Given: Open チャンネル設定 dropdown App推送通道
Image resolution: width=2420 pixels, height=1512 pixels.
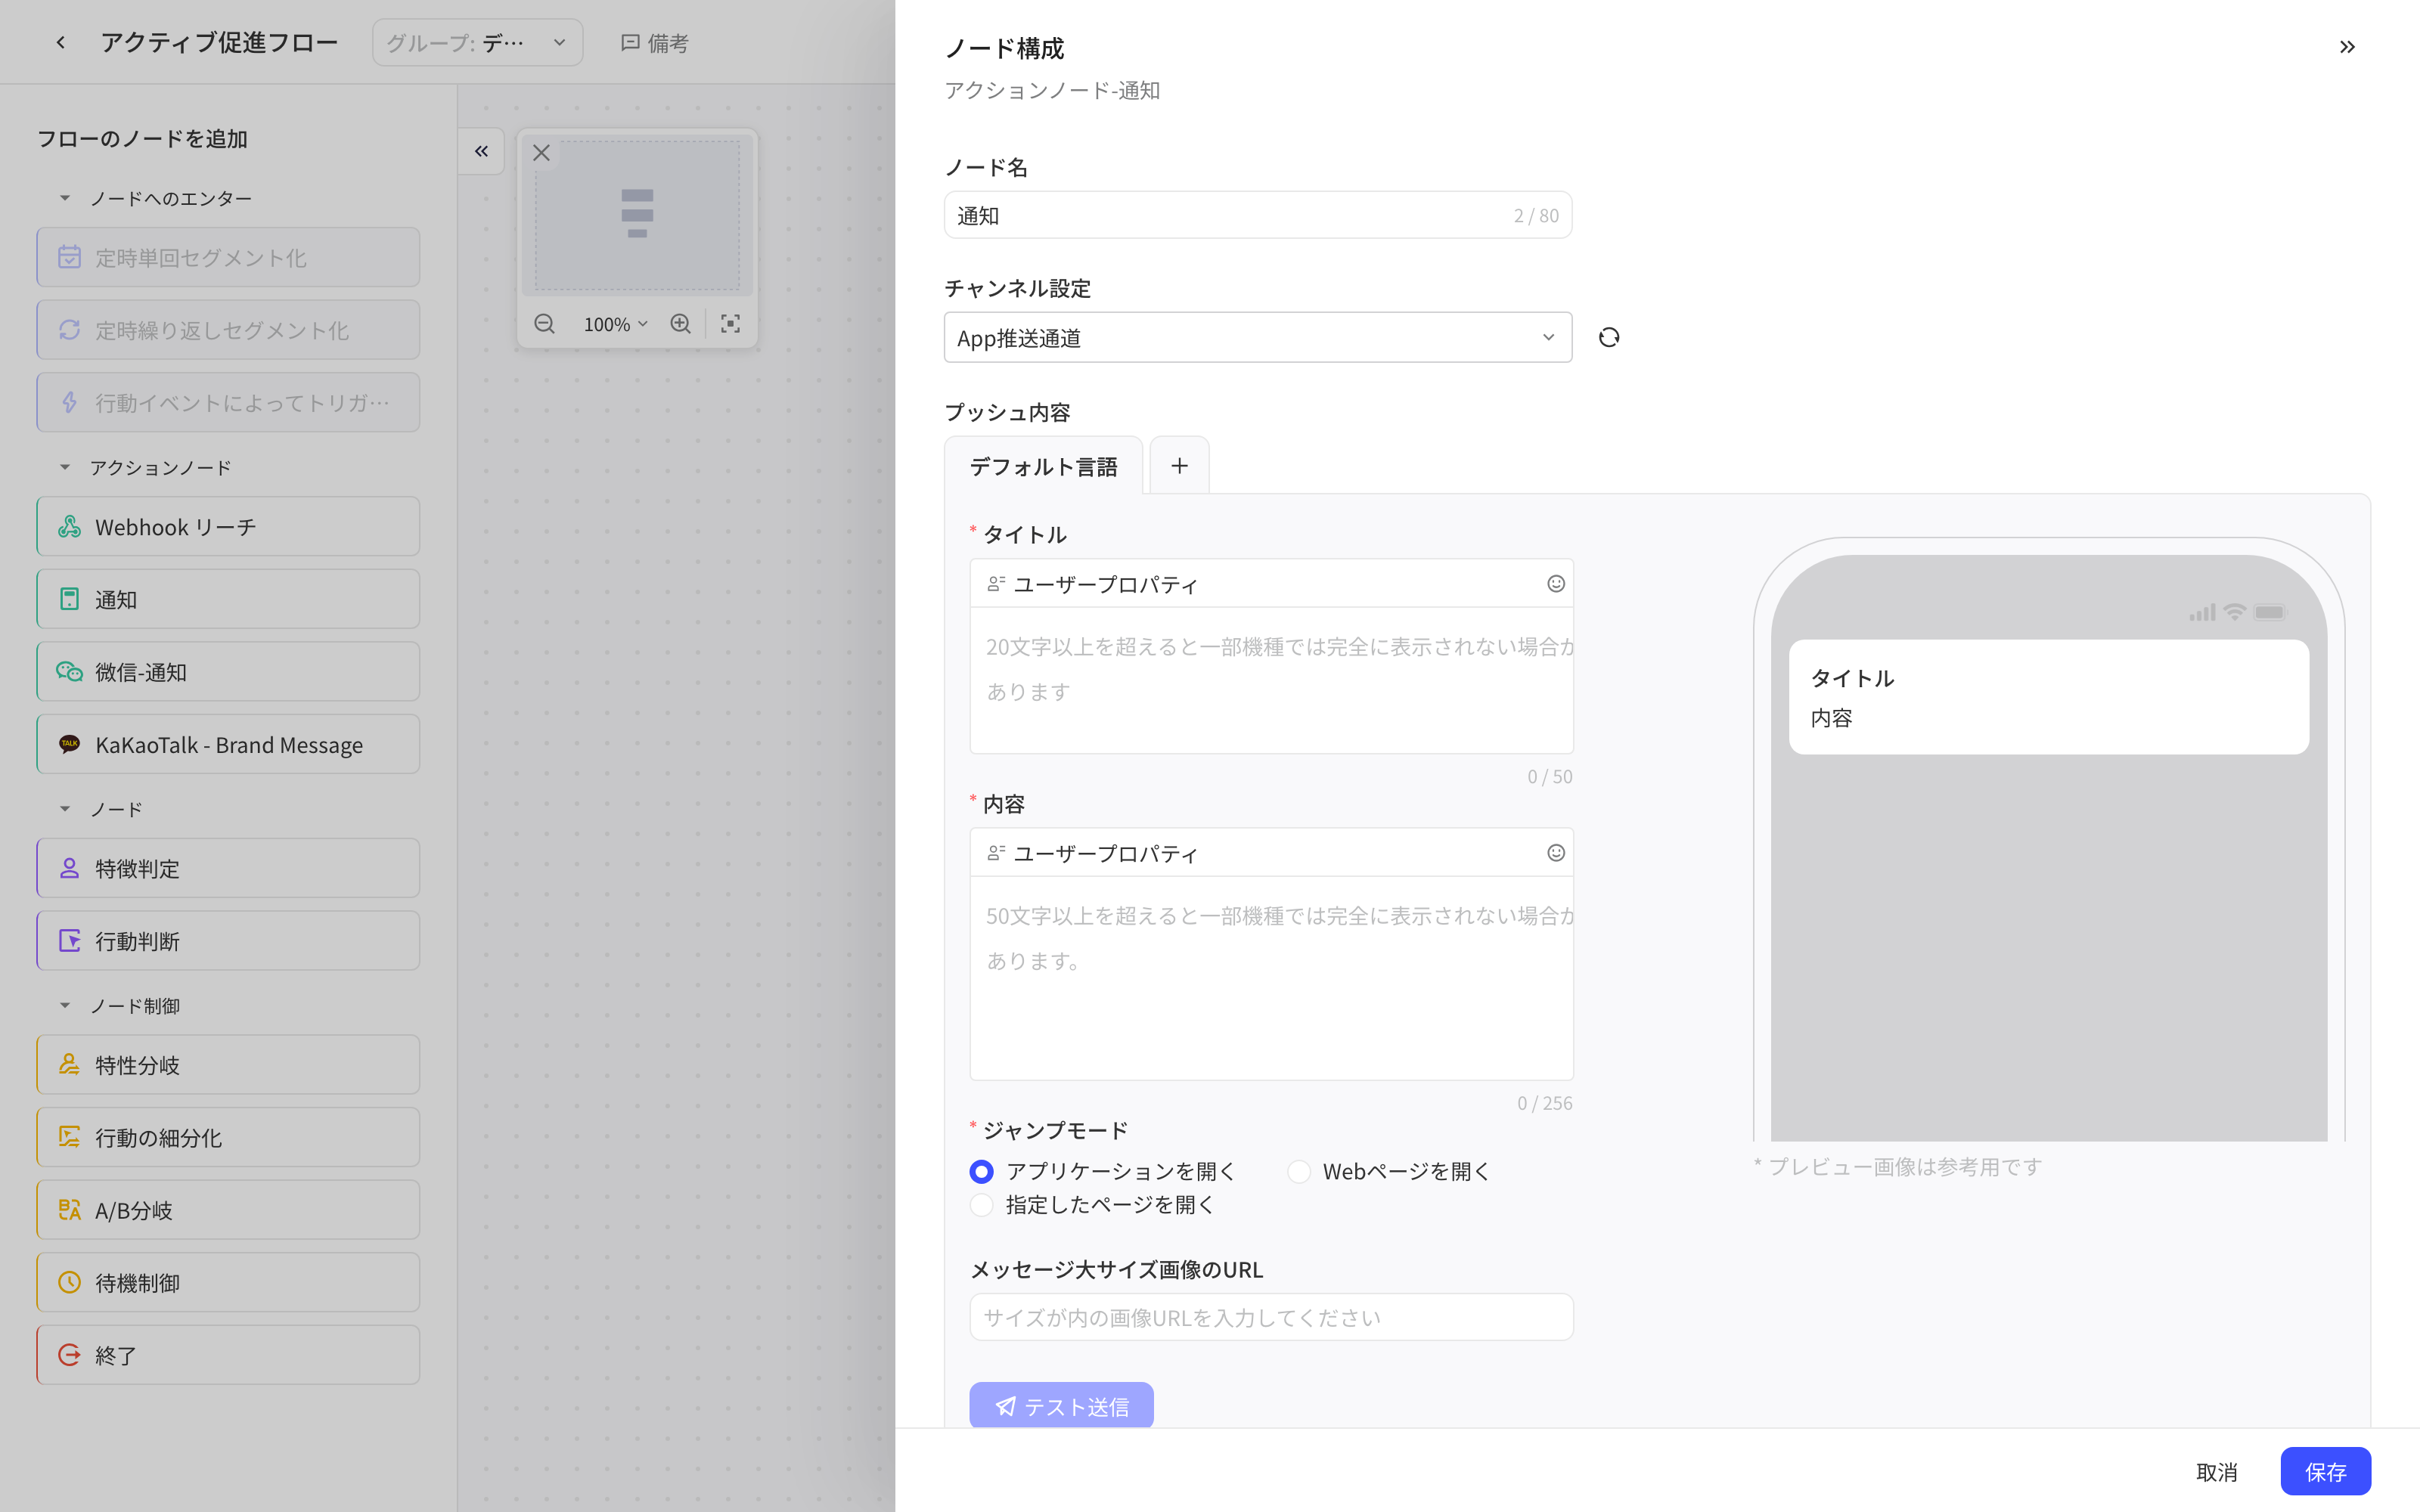Looking at the screenshot, I should tap(1258, 338).
